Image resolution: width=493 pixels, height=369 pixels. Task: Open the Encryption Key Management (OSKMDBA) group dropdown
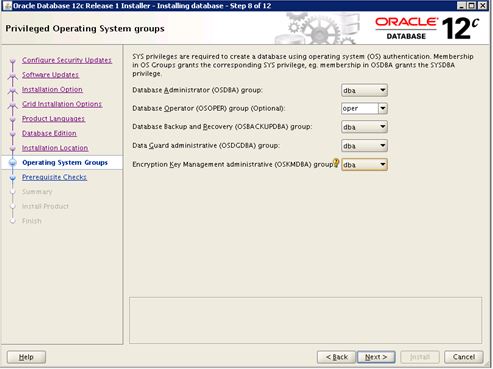click(x=364, y=165)
